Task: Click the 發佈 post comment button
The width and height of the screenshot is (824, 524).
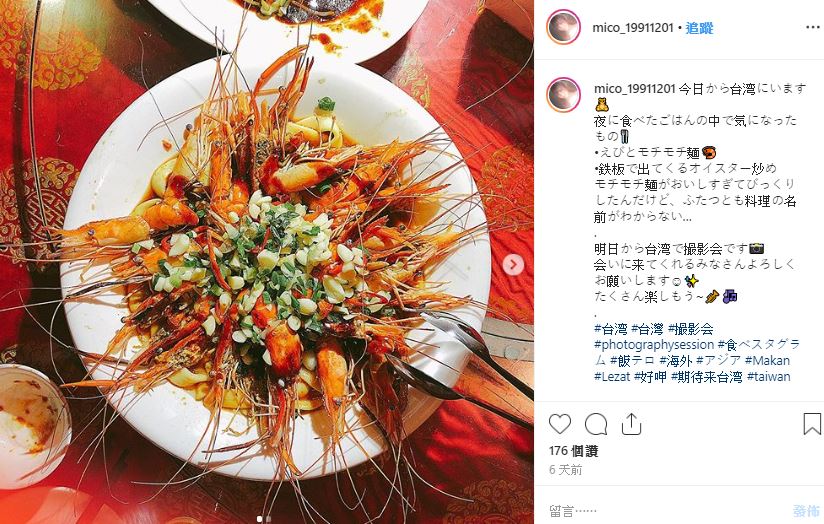Action: pos(806,510)
